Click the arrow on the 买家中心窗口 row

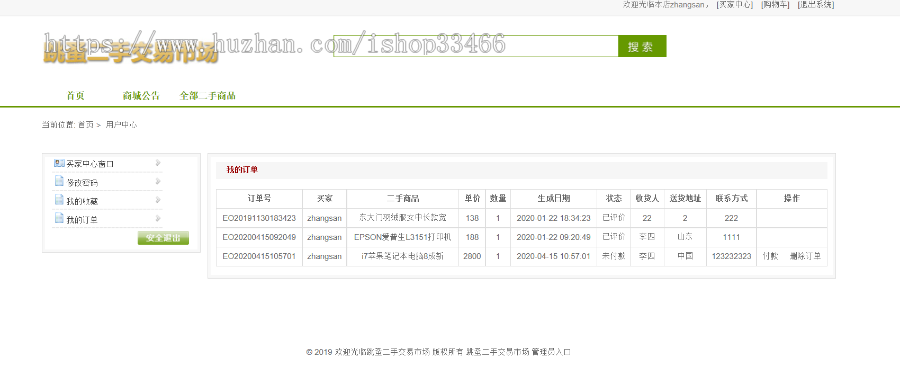158,163
